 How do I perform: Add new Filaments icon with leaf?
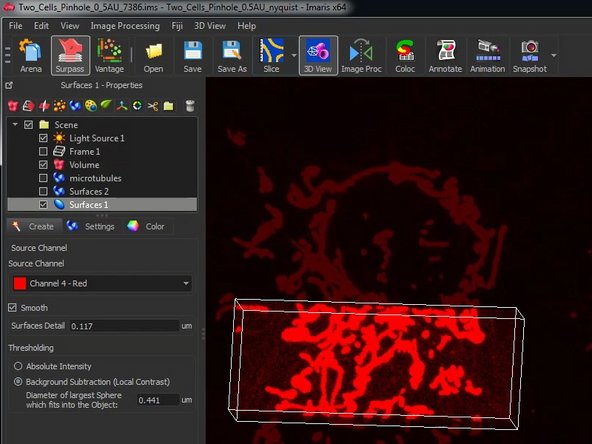tap(106, 105)
